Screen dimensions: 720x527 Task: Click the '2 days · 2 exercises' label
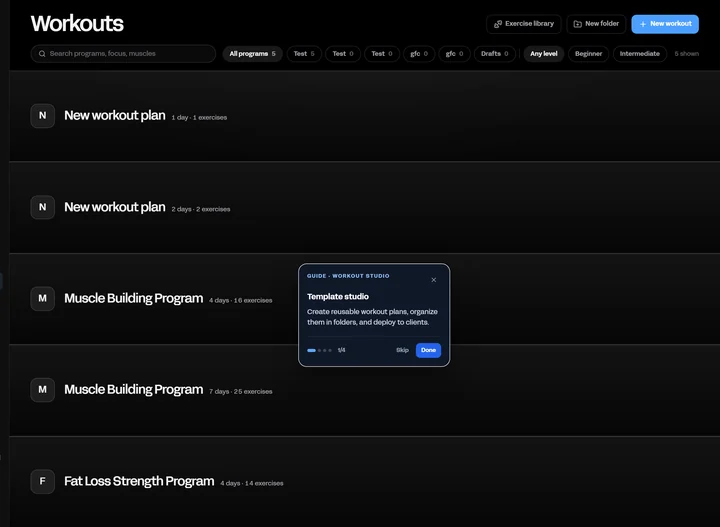tap(201, 209)
